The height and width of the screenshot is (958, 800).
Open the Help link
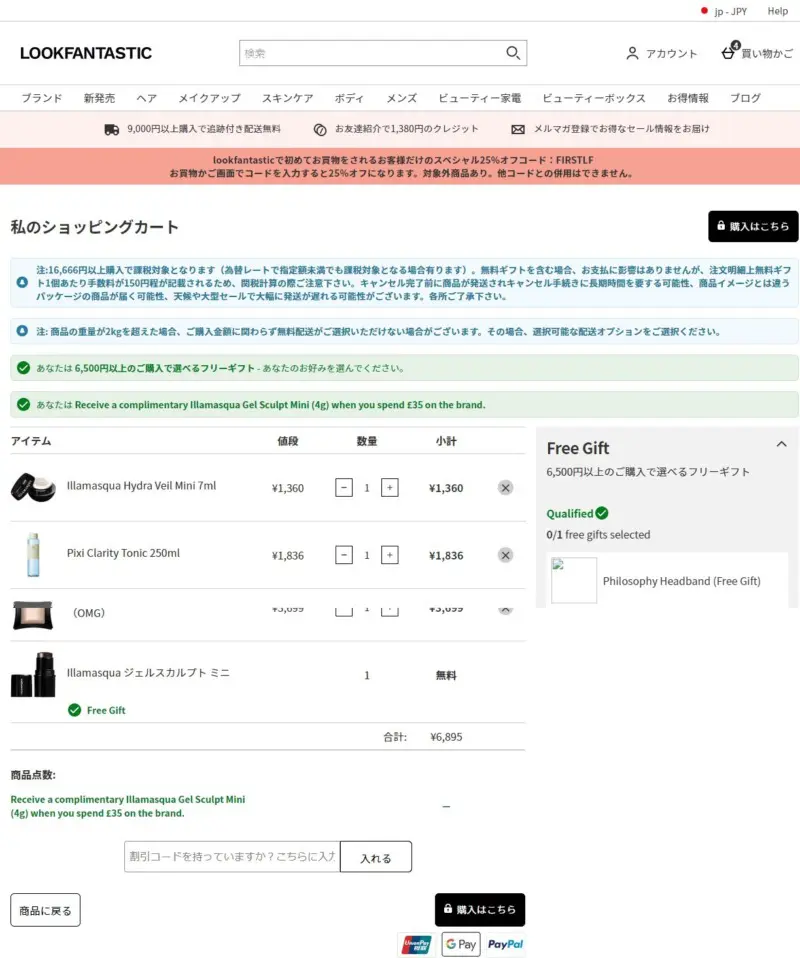pos(777,11)
